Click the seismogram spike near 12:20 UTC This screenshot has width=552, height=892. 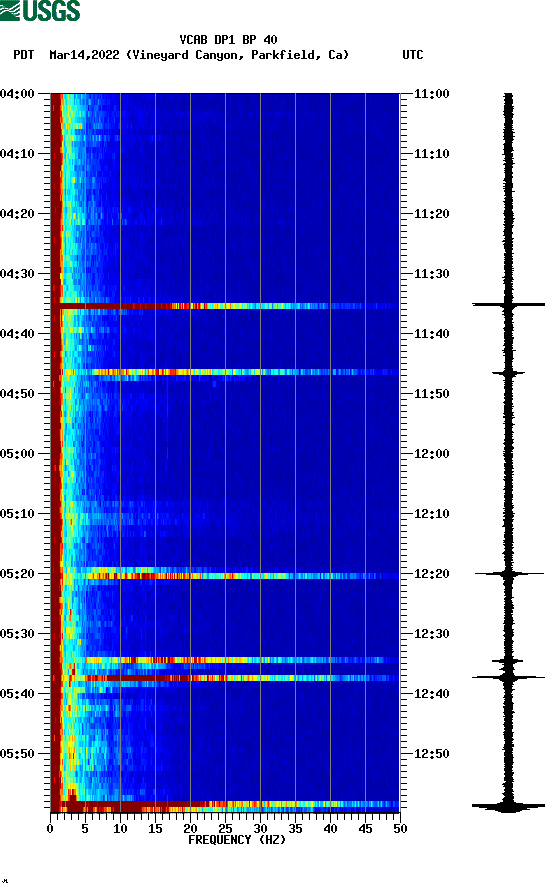click(x=508, y=574)
